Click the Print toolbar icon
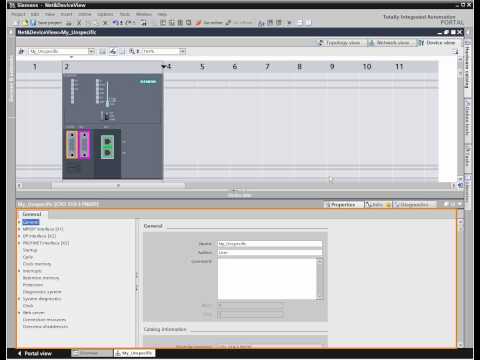Viewport: 480px width, 360px height. tap(69, 23)
